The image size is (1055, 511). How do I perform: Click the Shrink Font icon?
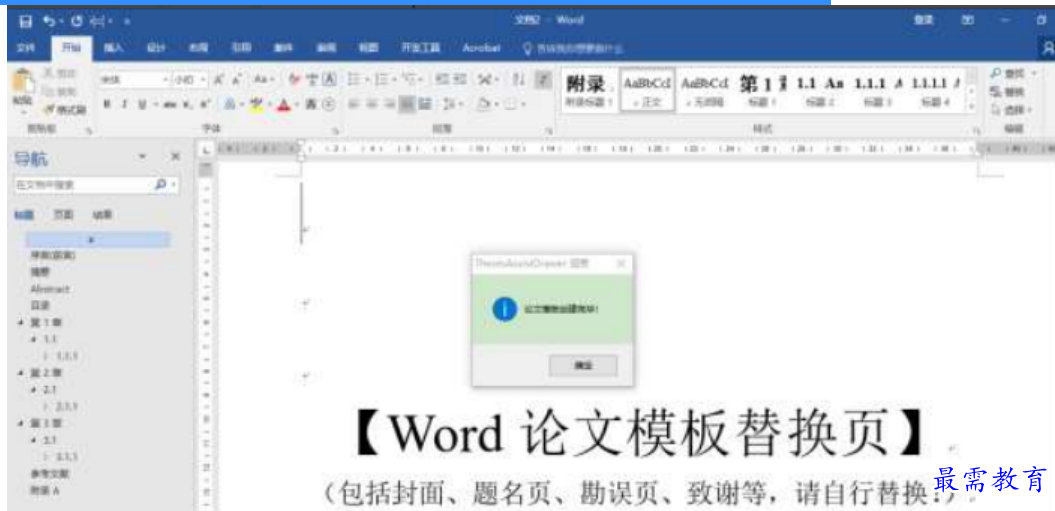(237, 80)
